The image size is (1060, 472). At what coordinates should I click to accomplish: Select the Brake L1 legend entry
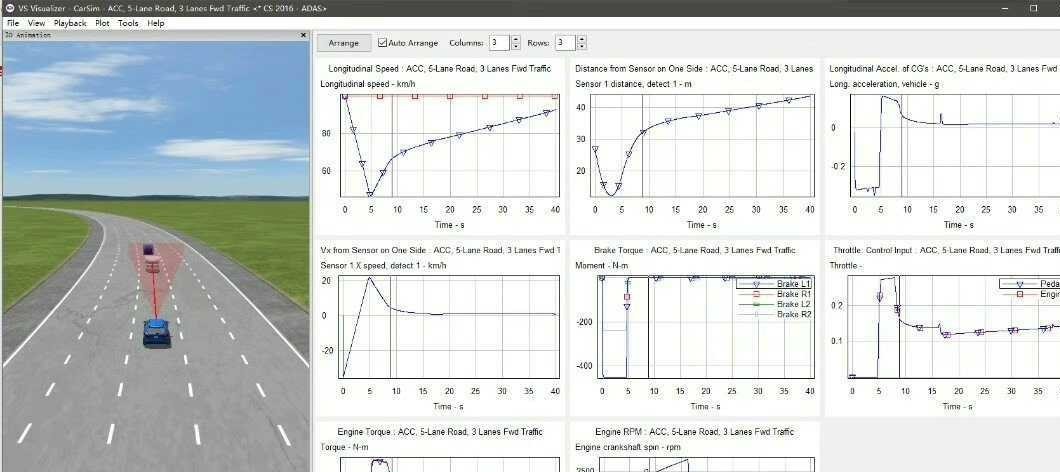pyautogui.click(x=775, y=284)
